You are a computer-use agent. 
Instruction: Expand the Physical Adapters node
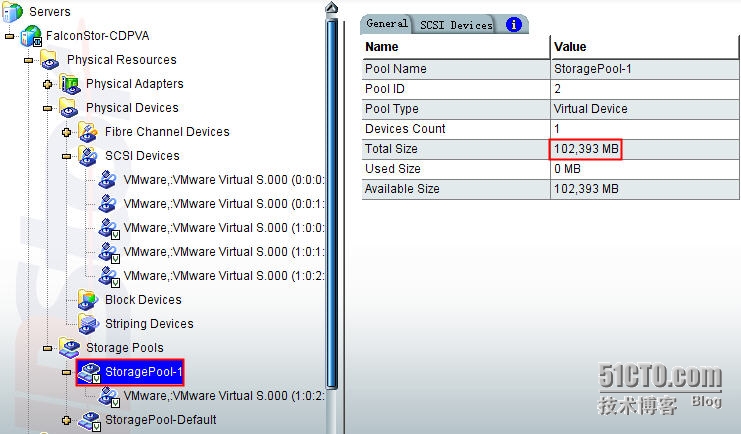(47, 84)
